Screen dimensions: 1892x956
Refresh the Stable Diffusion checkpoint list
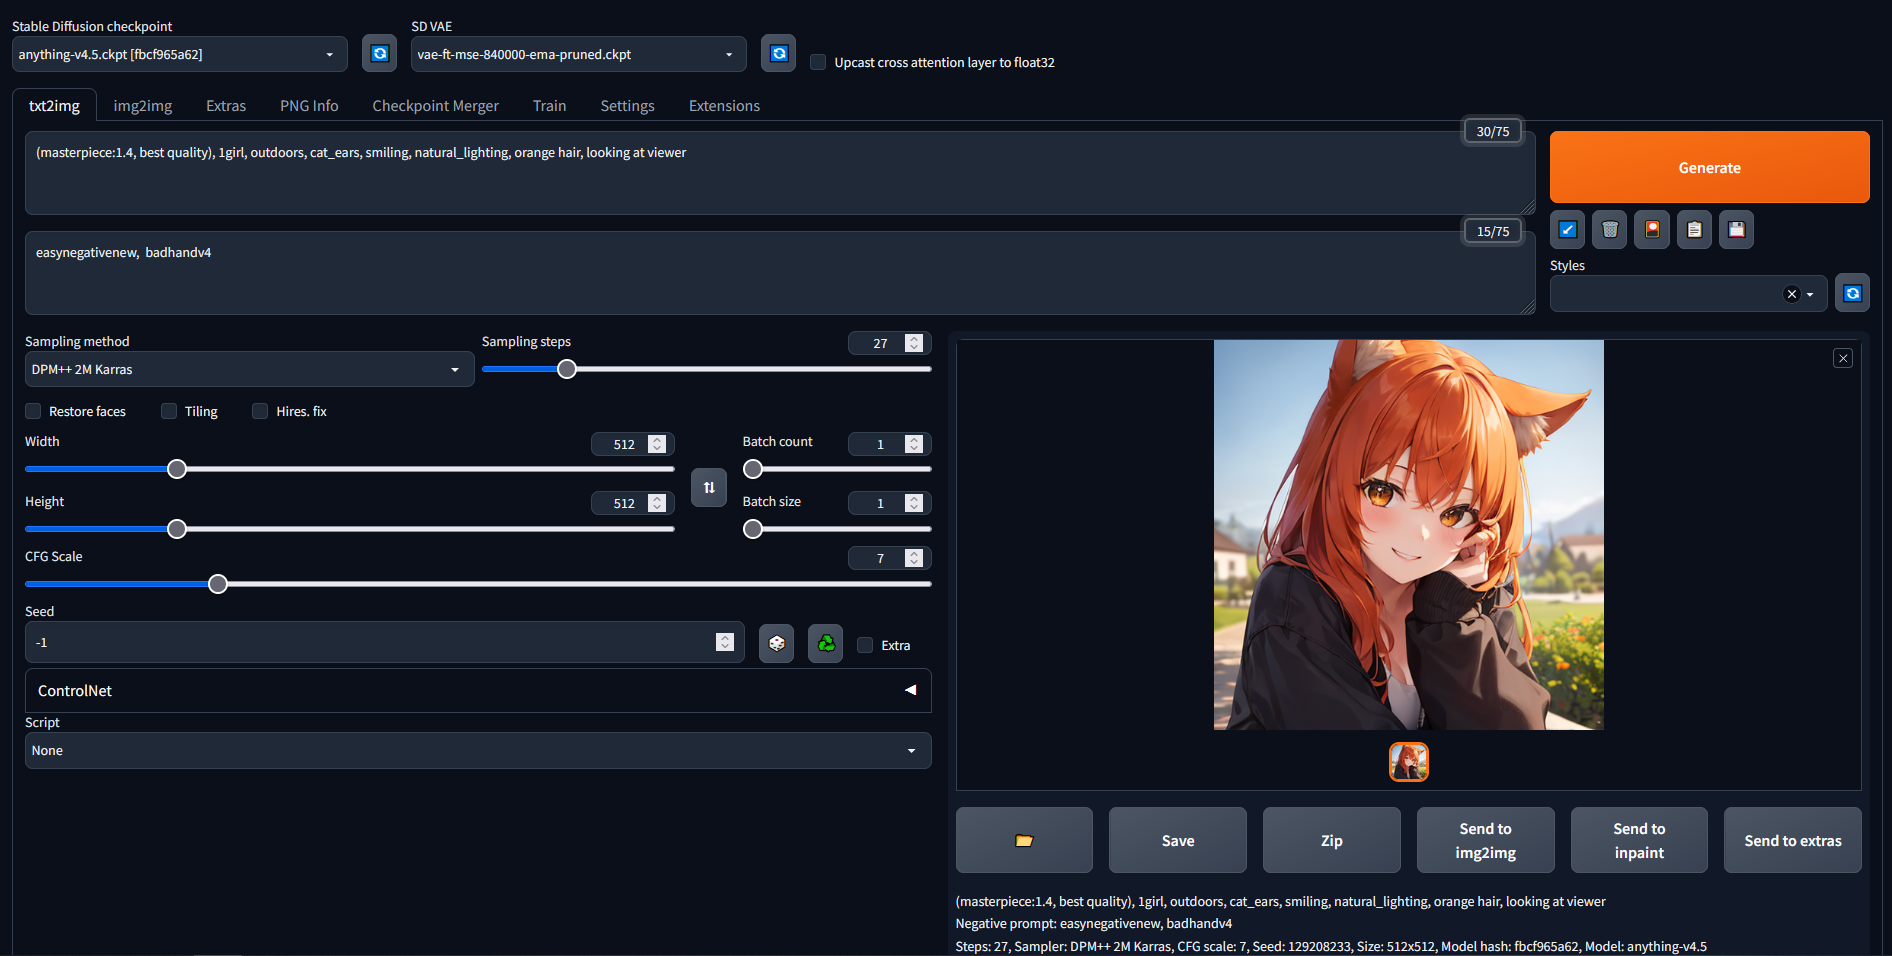click(x=380, y=54)
